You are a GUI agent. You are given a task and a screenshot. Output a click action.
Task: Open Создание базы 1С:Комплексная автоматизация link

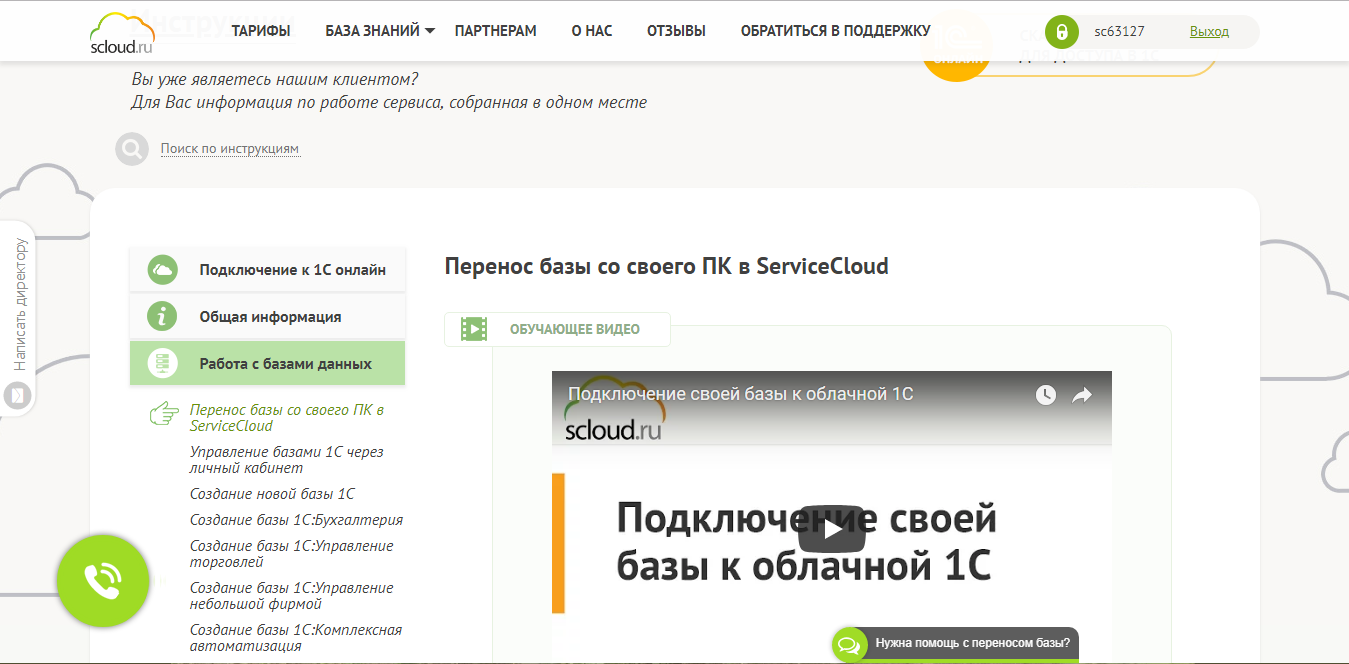pyautogui.click(x=295, y=638)
